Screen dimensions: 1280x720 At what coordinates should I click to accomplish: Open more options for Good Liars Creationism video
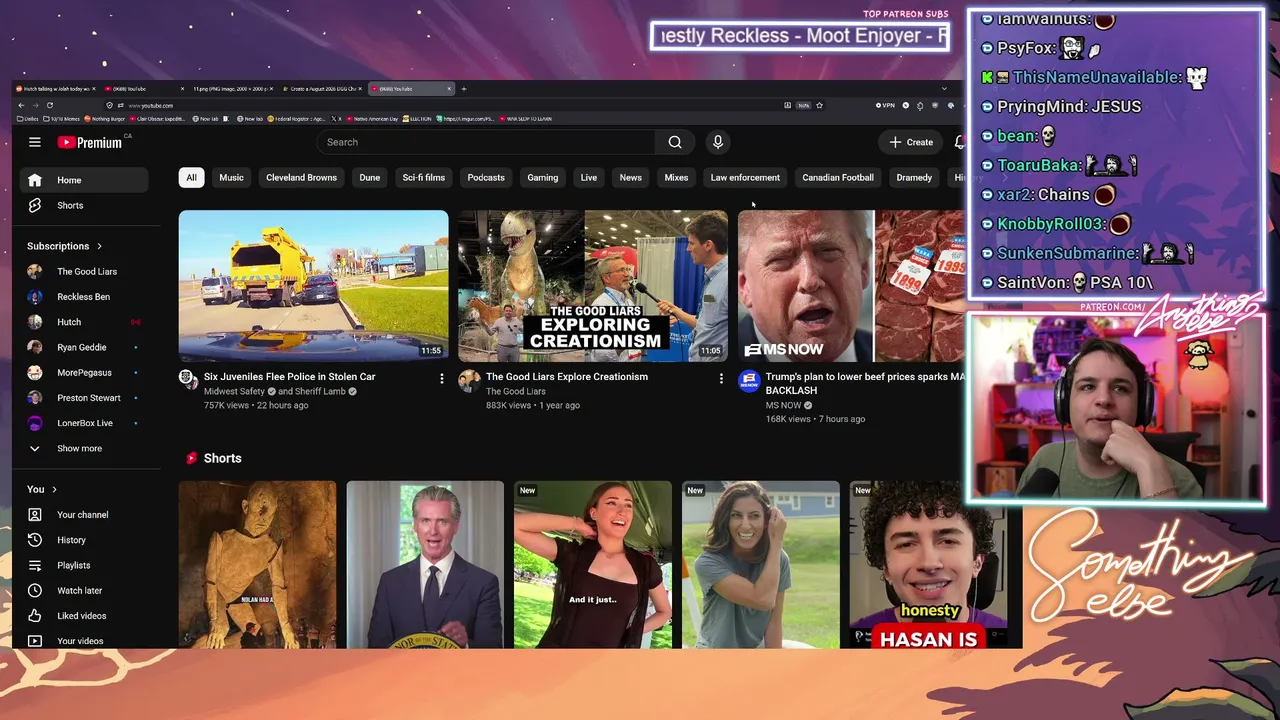click(x=721, y=378)
